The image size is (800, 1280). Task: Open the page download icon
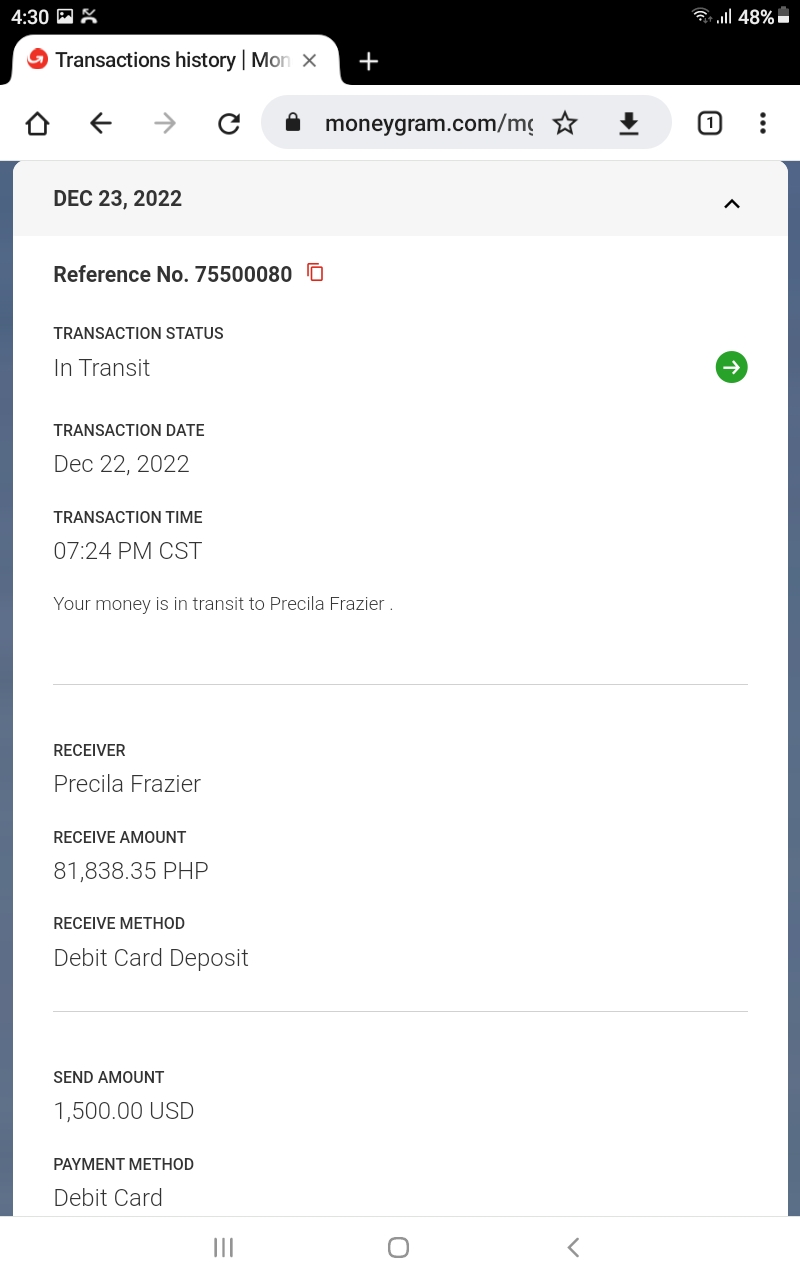[x=629, y=123]
